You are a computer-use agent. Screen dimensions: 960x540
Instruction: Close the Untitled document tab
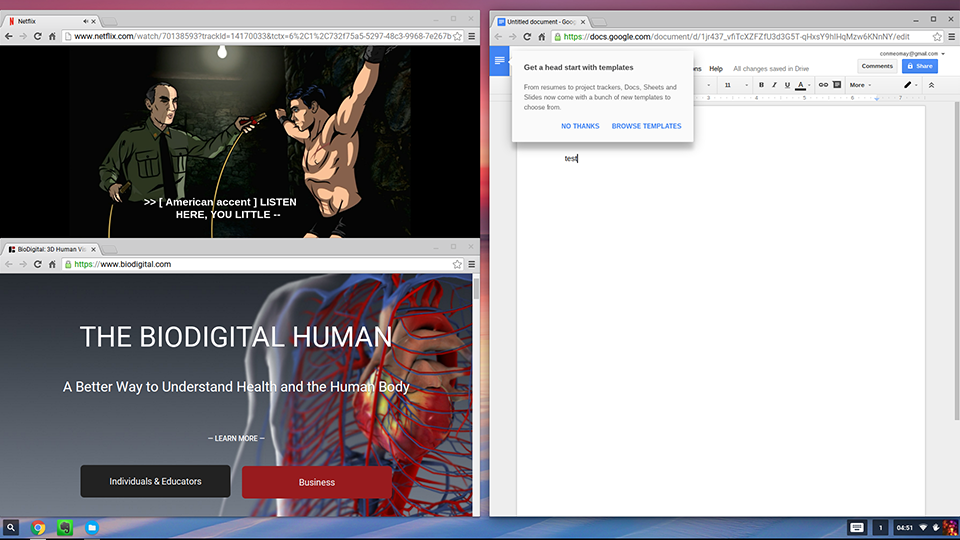(583, 22)
